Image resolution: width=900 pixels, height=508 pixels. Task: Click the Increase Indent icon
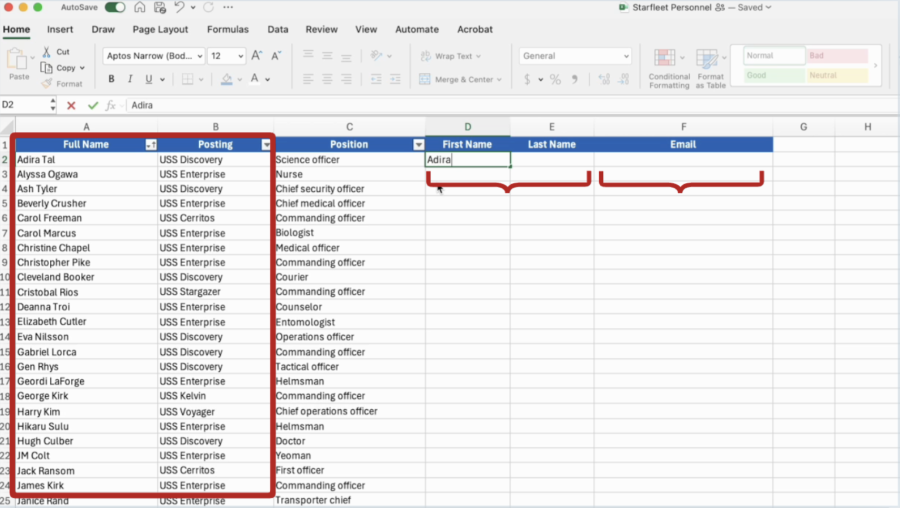tap(395, 79)
